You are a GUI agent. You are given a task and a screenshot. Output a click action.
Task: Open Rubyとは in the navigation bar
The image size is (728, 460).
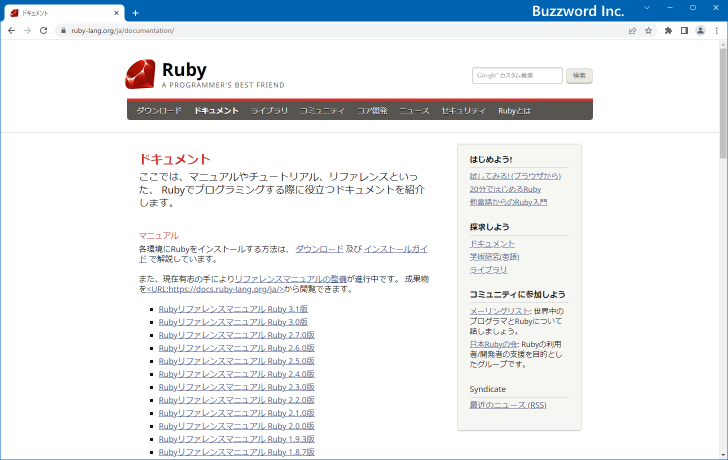click(x=514, y=110)
